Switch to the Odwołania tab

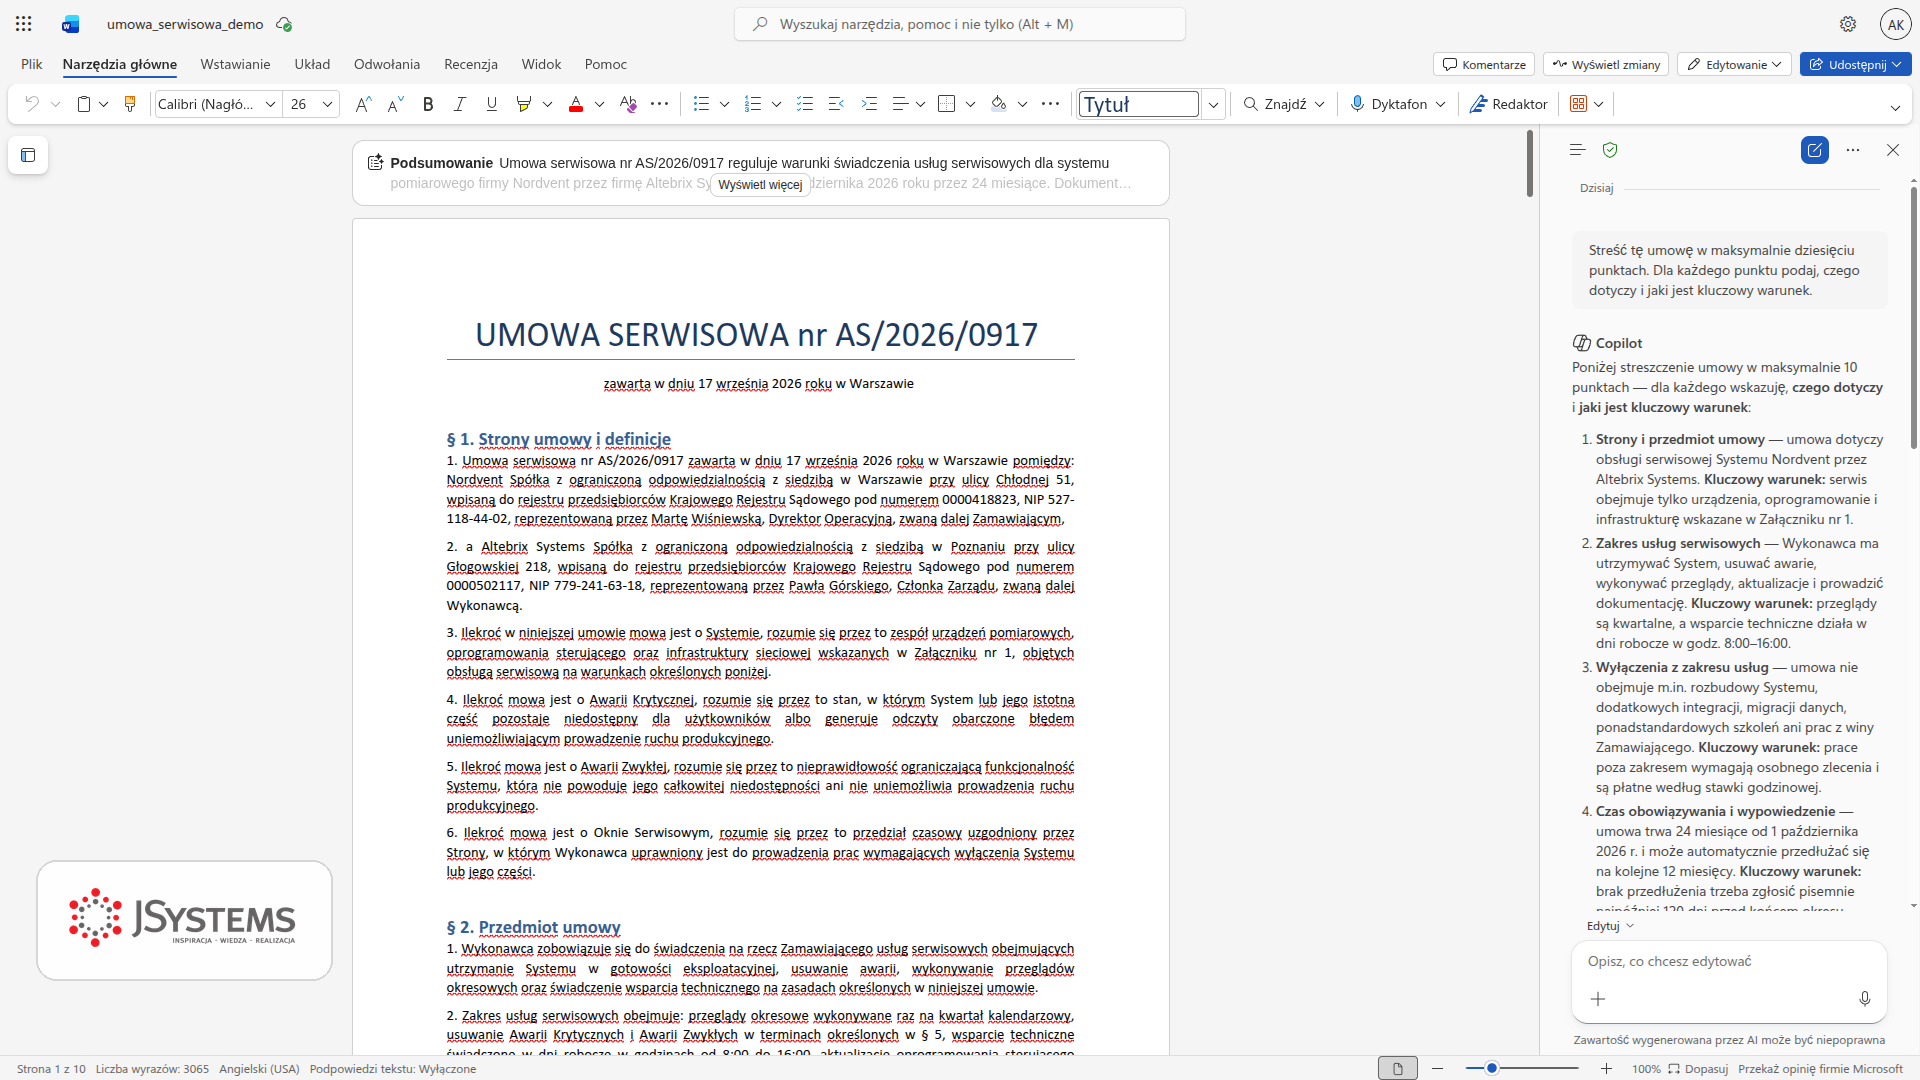pyautogui.click(x=387, y=64)
